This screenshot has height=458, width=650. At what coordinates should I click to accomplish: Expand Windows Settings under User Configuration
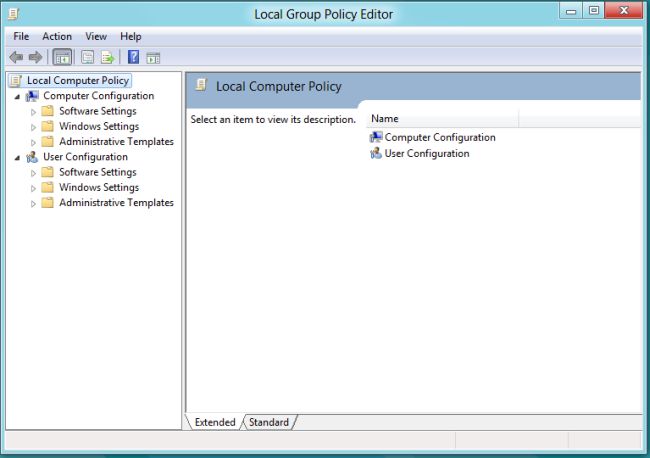tap(33, 188)
